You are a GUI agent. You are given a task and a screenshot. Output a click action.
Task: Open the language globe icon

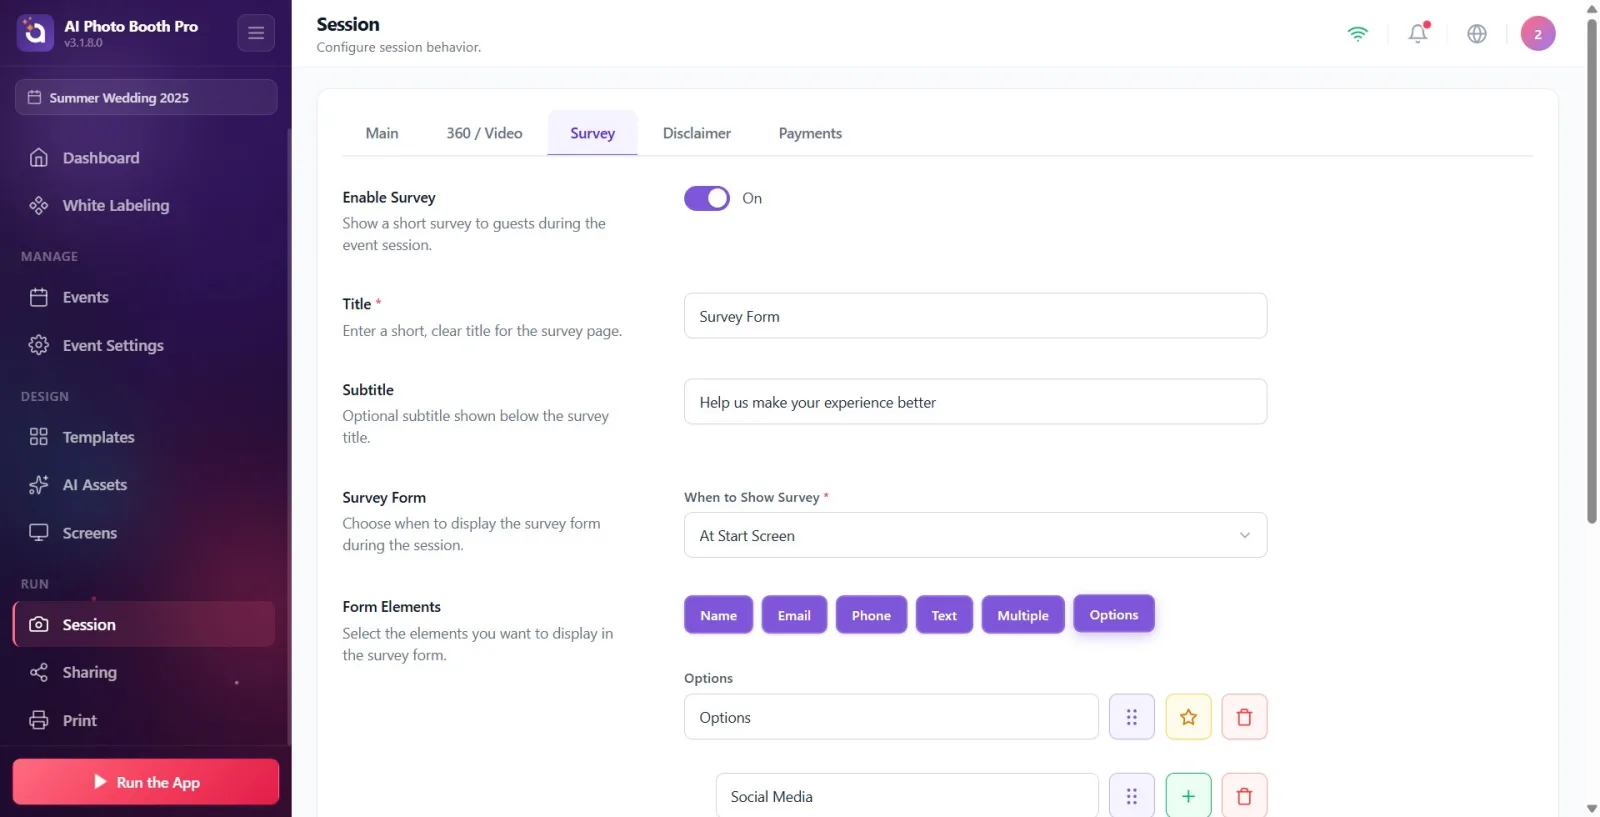point(1477,33)
